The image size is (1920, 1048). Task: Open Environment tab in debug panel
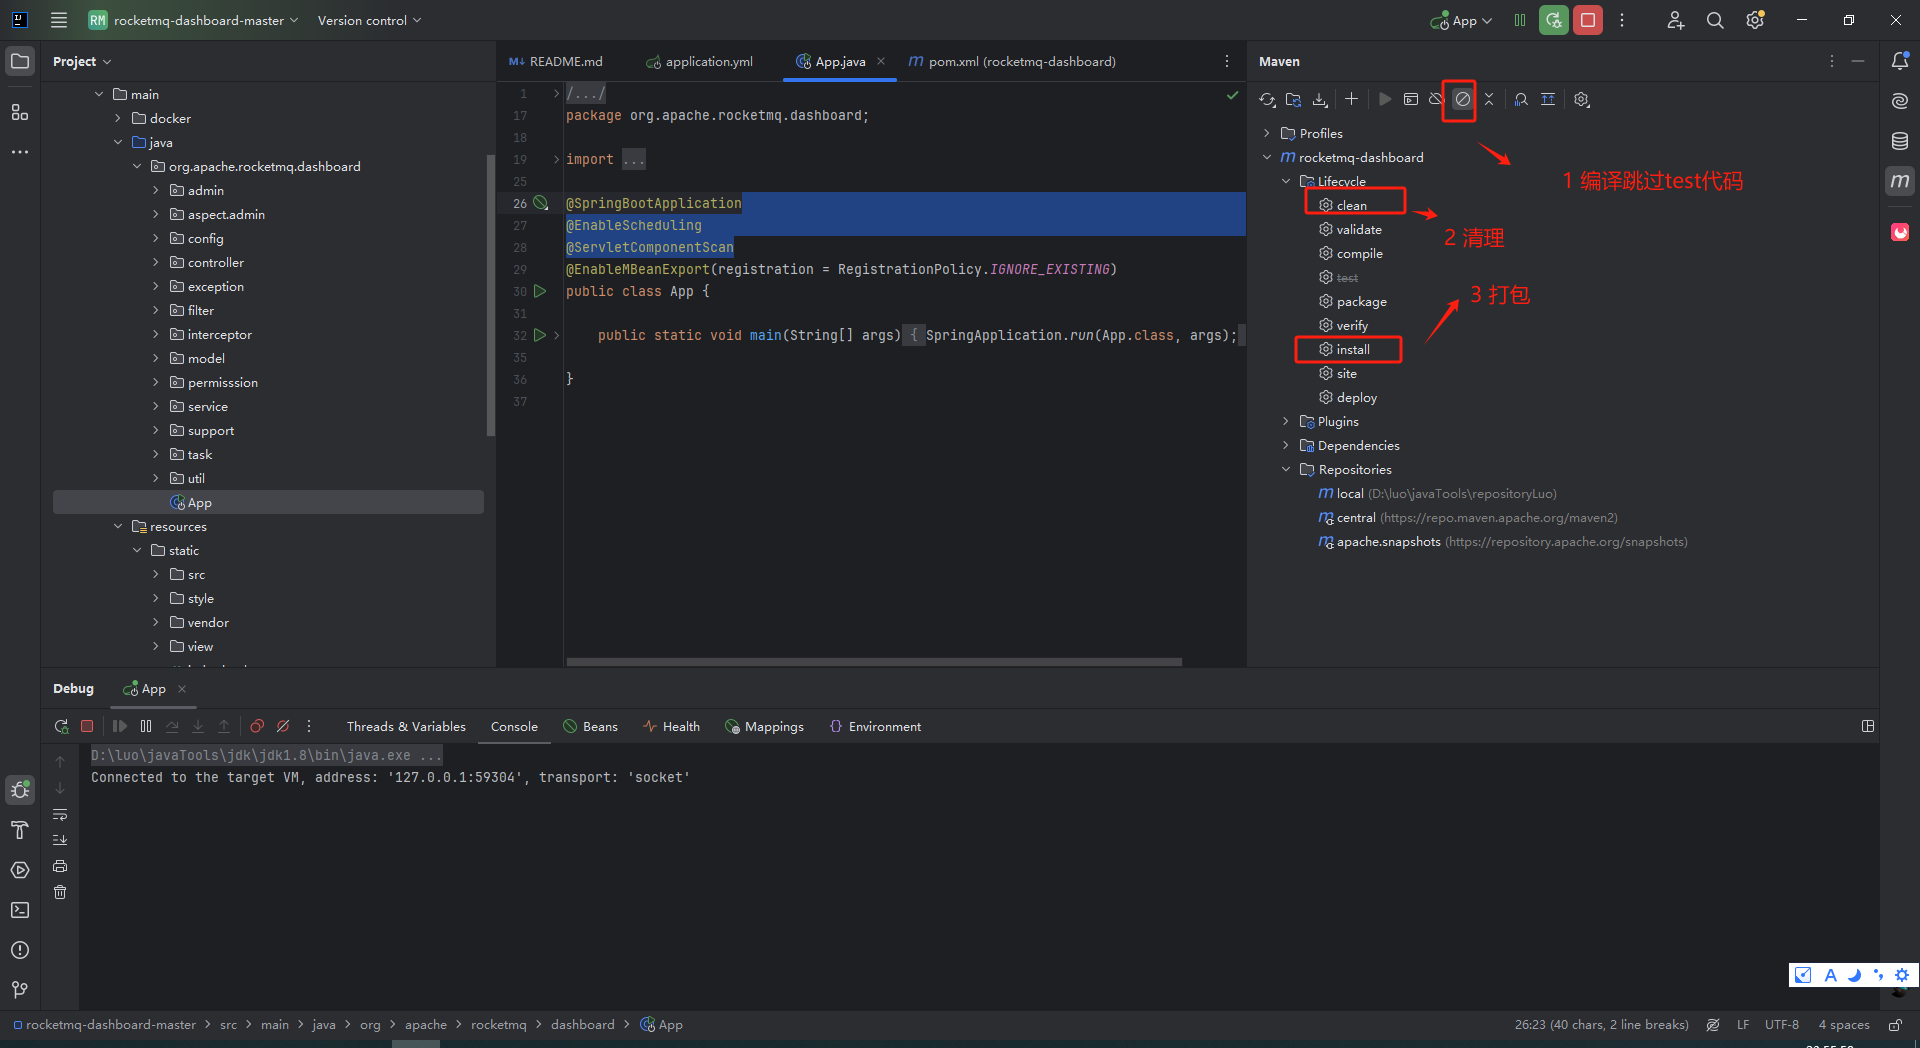coord(875,726)
